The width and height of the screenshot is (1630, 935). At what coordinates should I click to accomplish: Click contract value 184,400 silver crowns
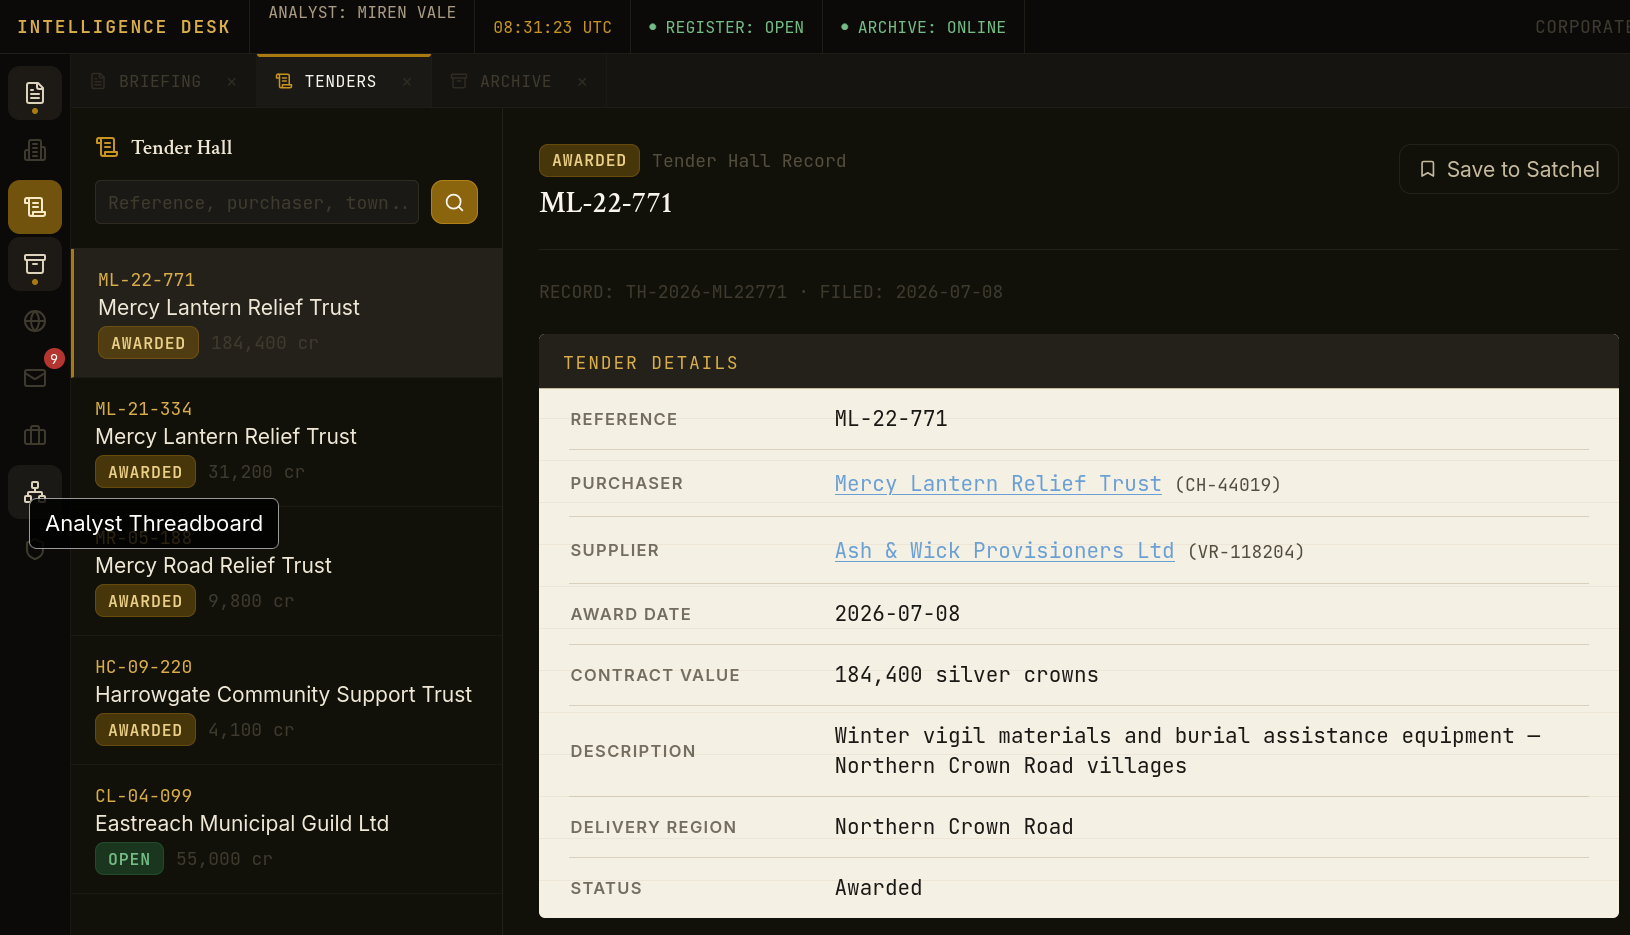click(x=966, y=675)
